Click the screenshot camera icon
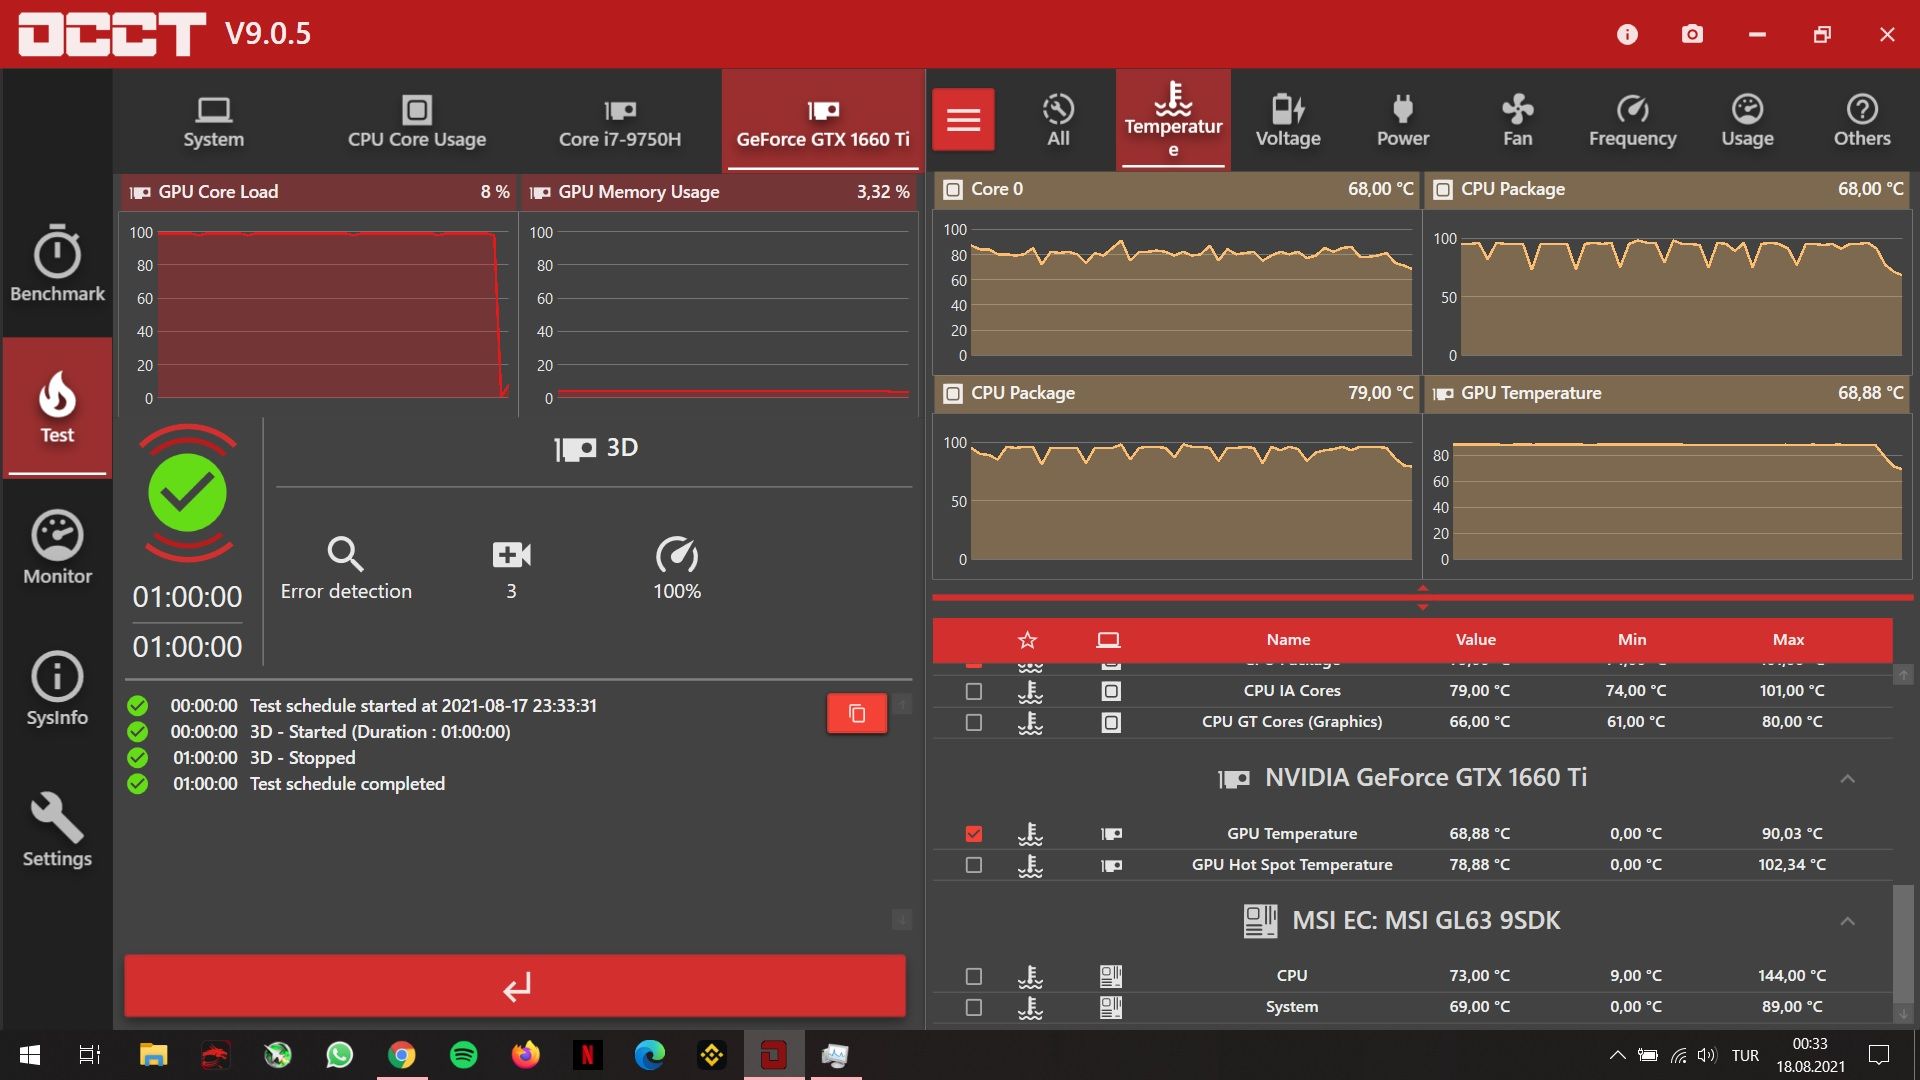The image size is (1920, 1080). tap(1692, 34)
